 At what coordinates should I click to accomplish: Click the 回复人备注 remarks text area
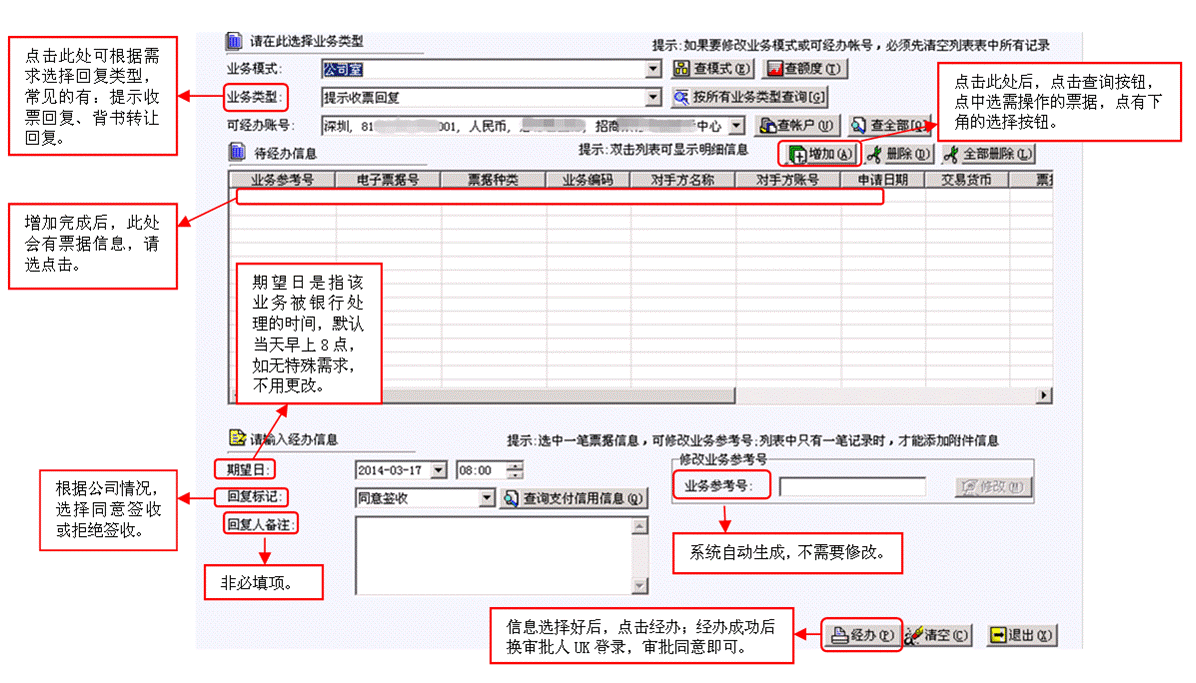click(494, 554)
